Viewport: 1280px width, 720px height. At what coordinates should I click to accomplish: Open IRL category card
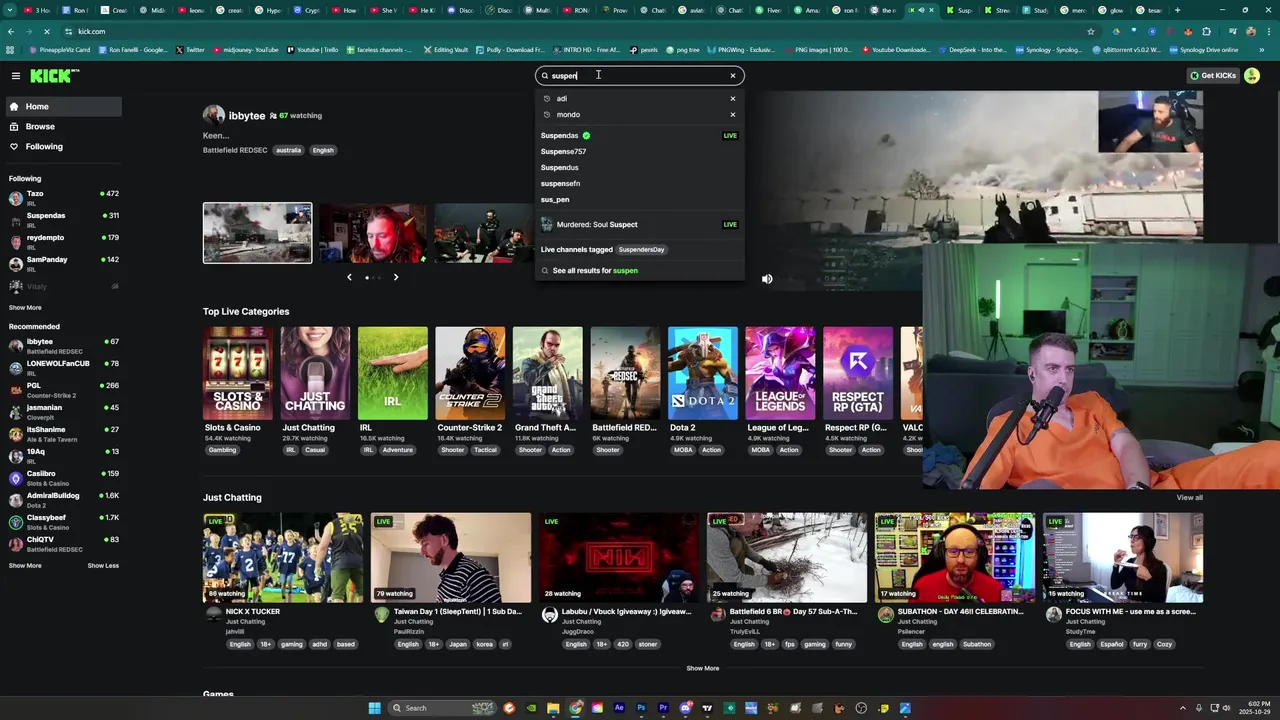(393, 373)
